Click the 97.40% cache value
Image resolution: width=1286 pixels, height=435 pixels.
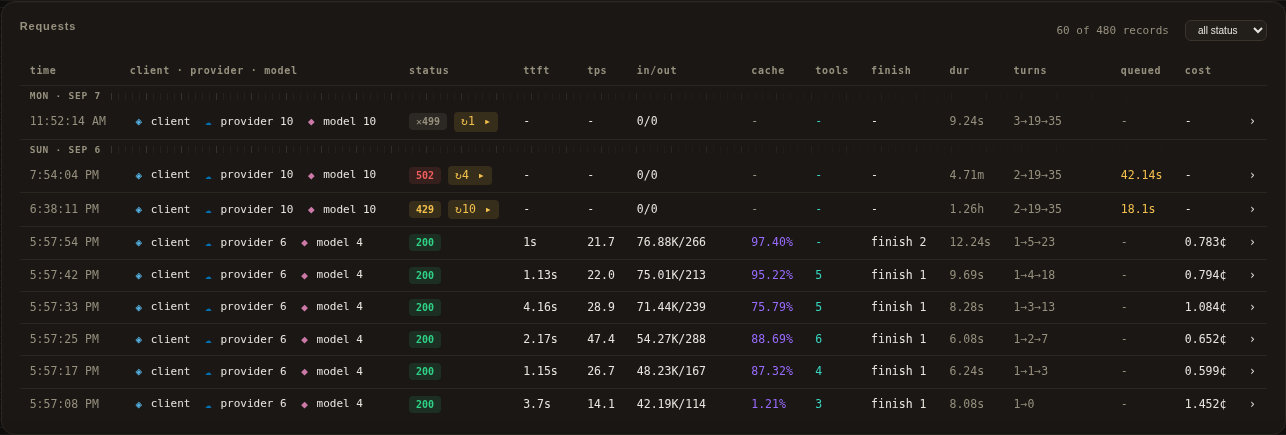pos(772,242)
